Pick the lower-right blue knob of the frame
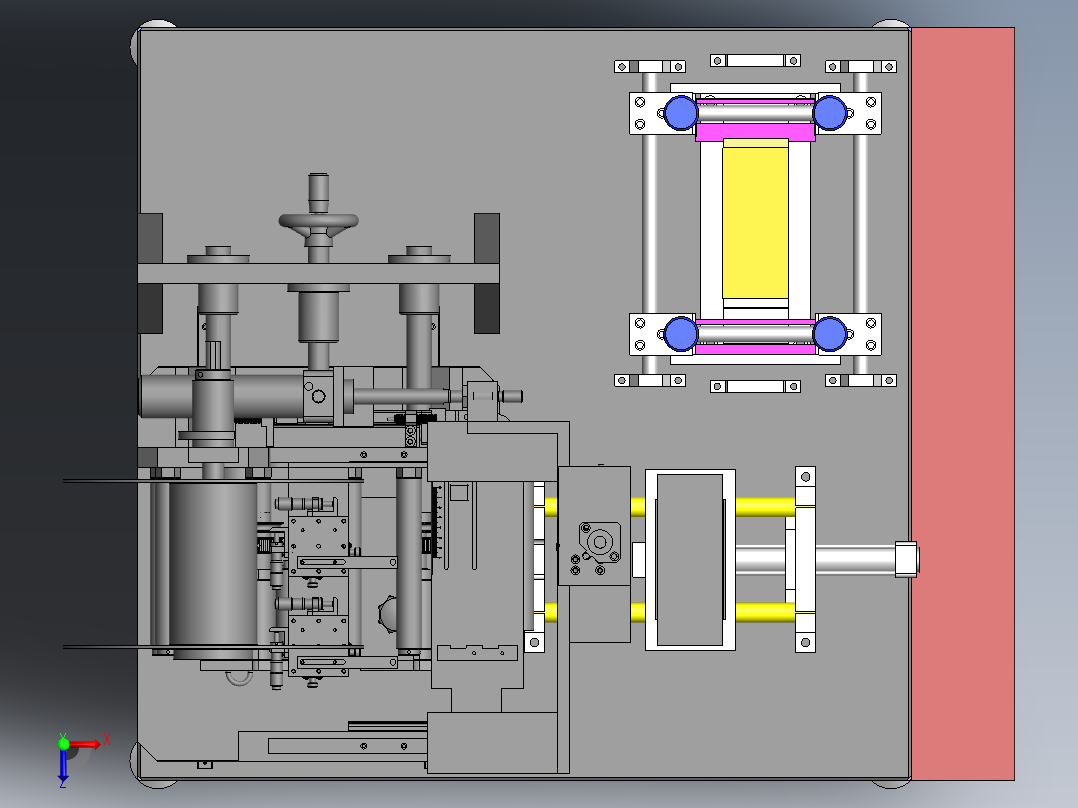Image resolution: width=1078 pixels, height=808 pixels. pyautogui.click(x=830, y=334)
